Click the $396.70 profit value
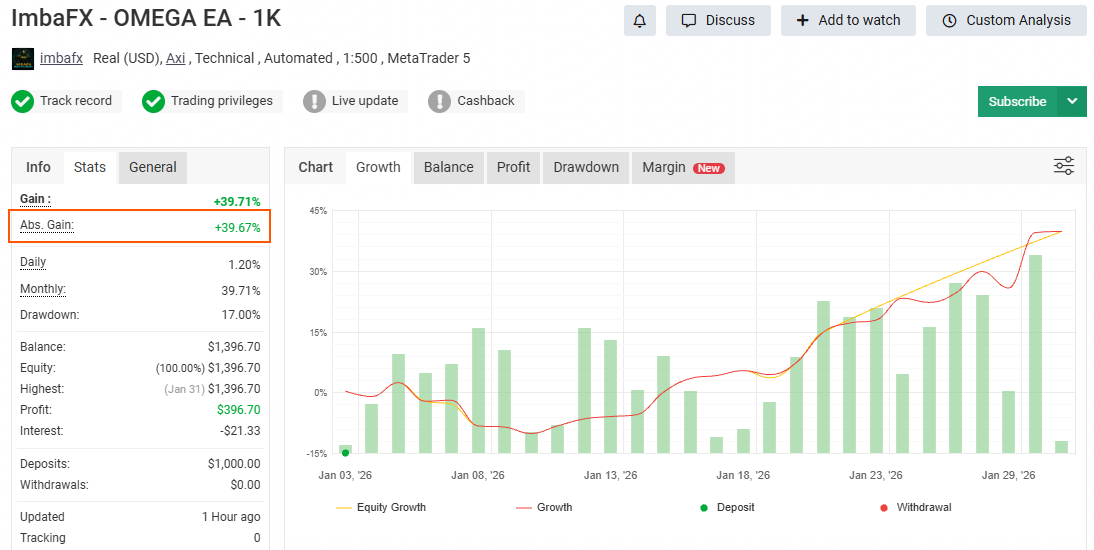This screenshot has width=1094, height=550. pos(239,410)
